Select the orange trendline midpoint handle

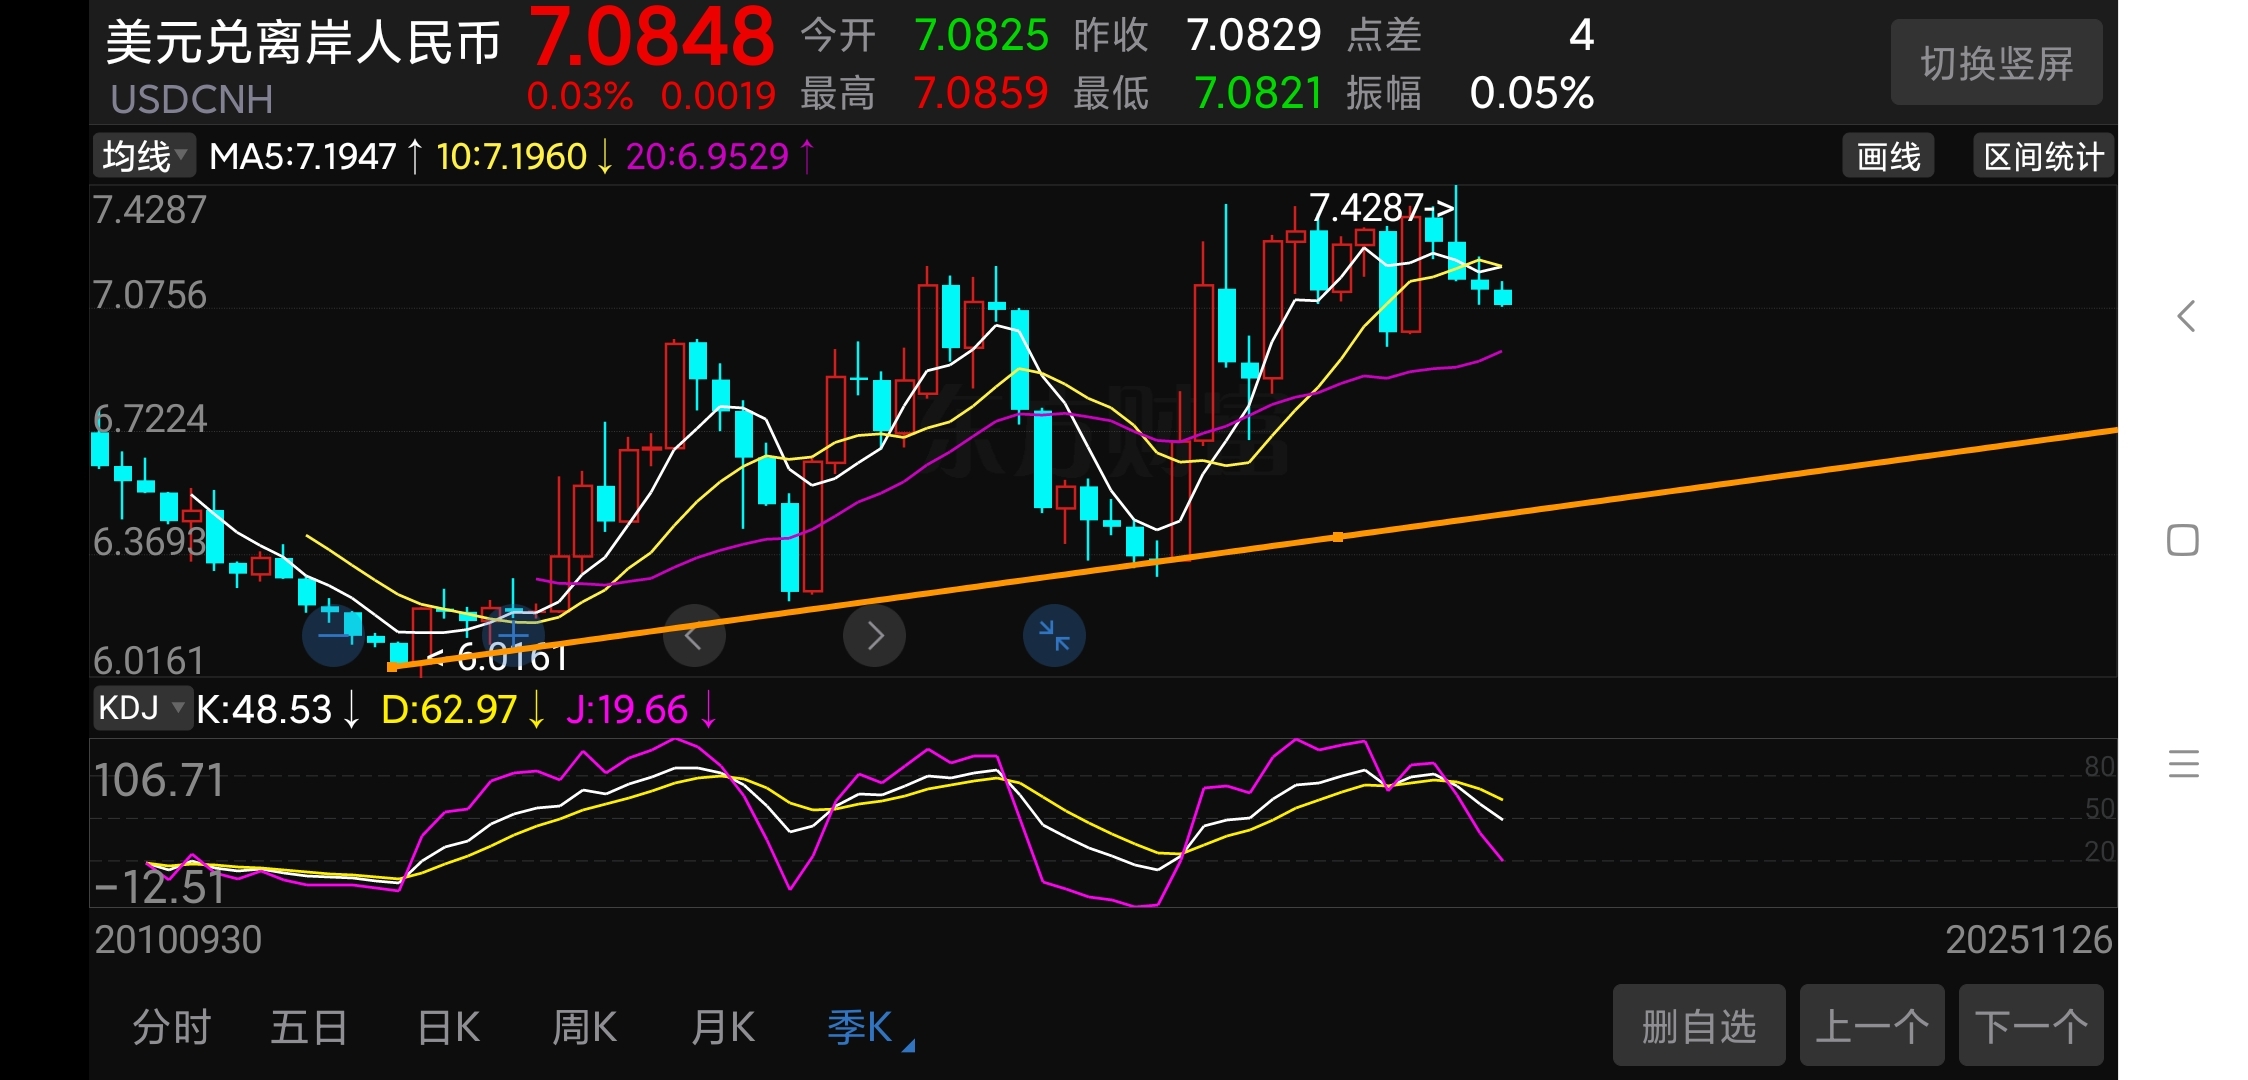(x=1338, y=537)
